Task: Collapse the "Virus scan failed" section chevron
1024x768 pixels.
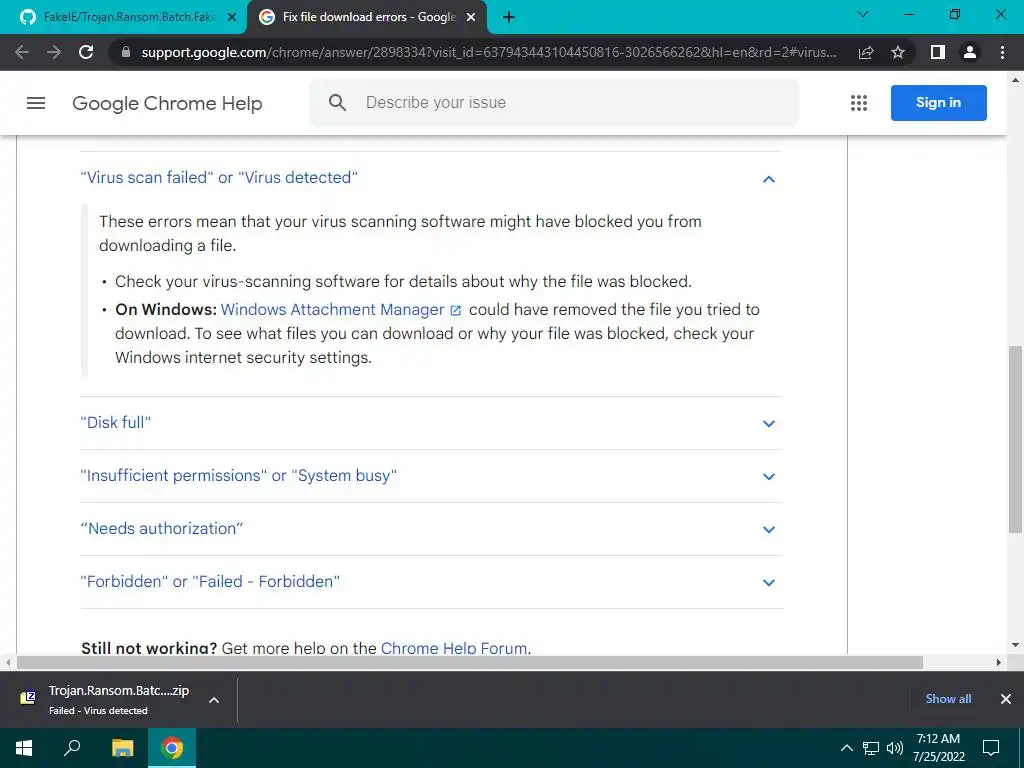Action: [769, 178]
